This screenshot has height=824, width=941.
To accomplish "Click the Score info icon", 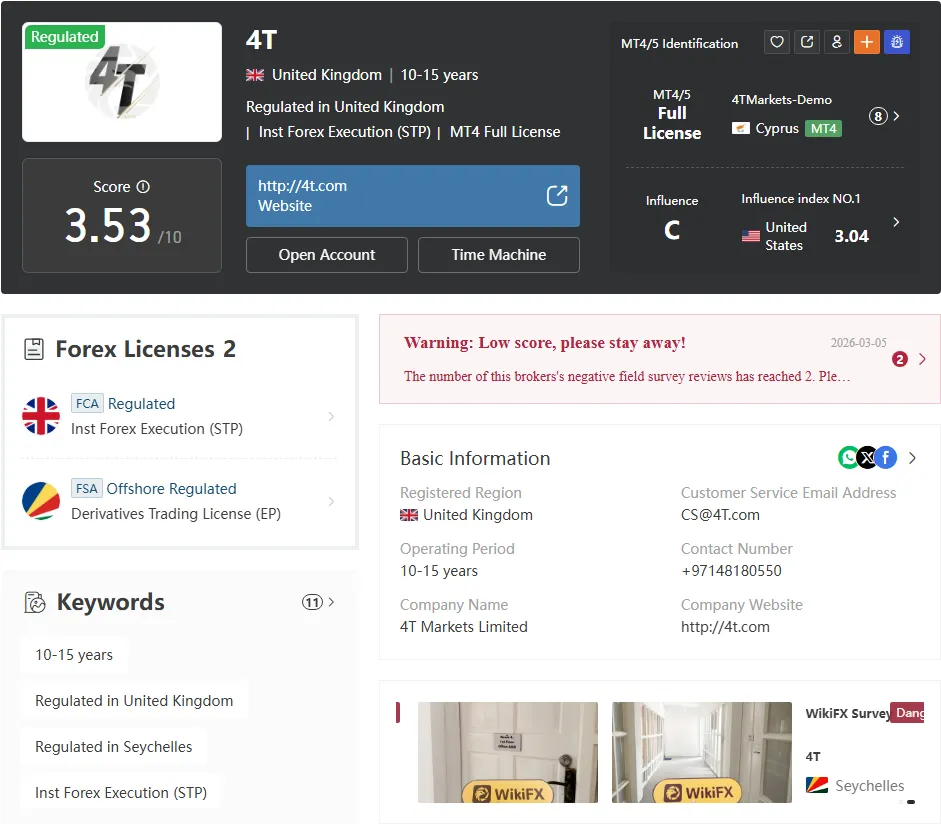I will point(143,187).
